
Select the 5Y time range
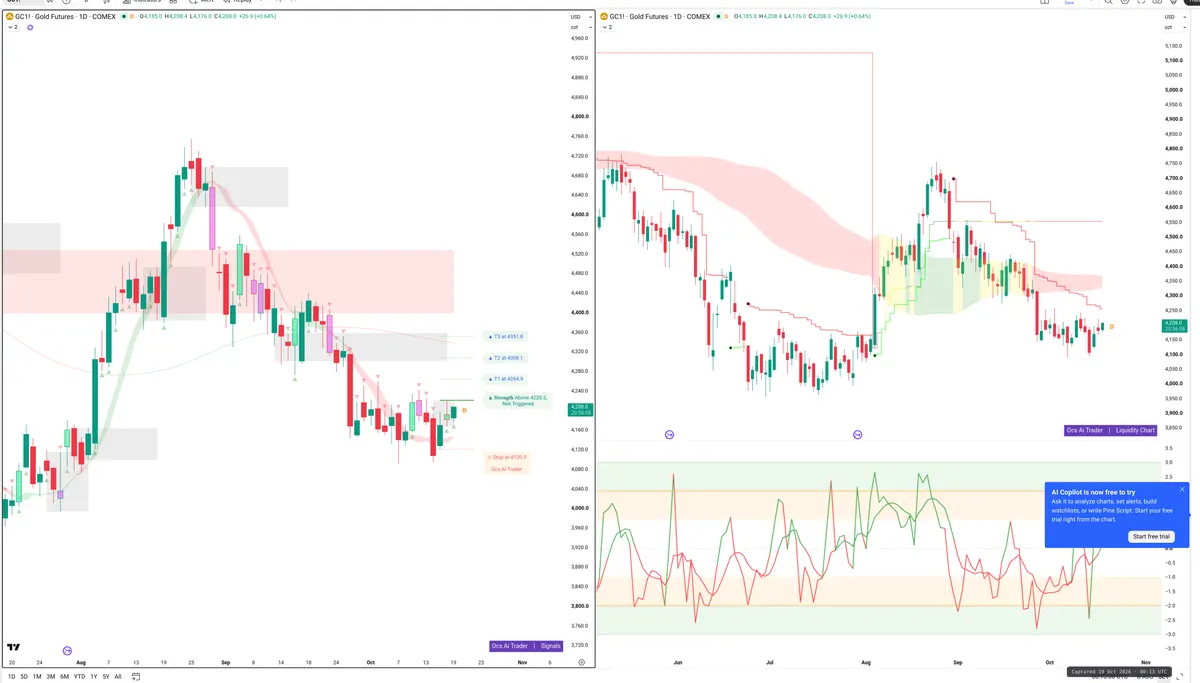[x=106, y=676]
